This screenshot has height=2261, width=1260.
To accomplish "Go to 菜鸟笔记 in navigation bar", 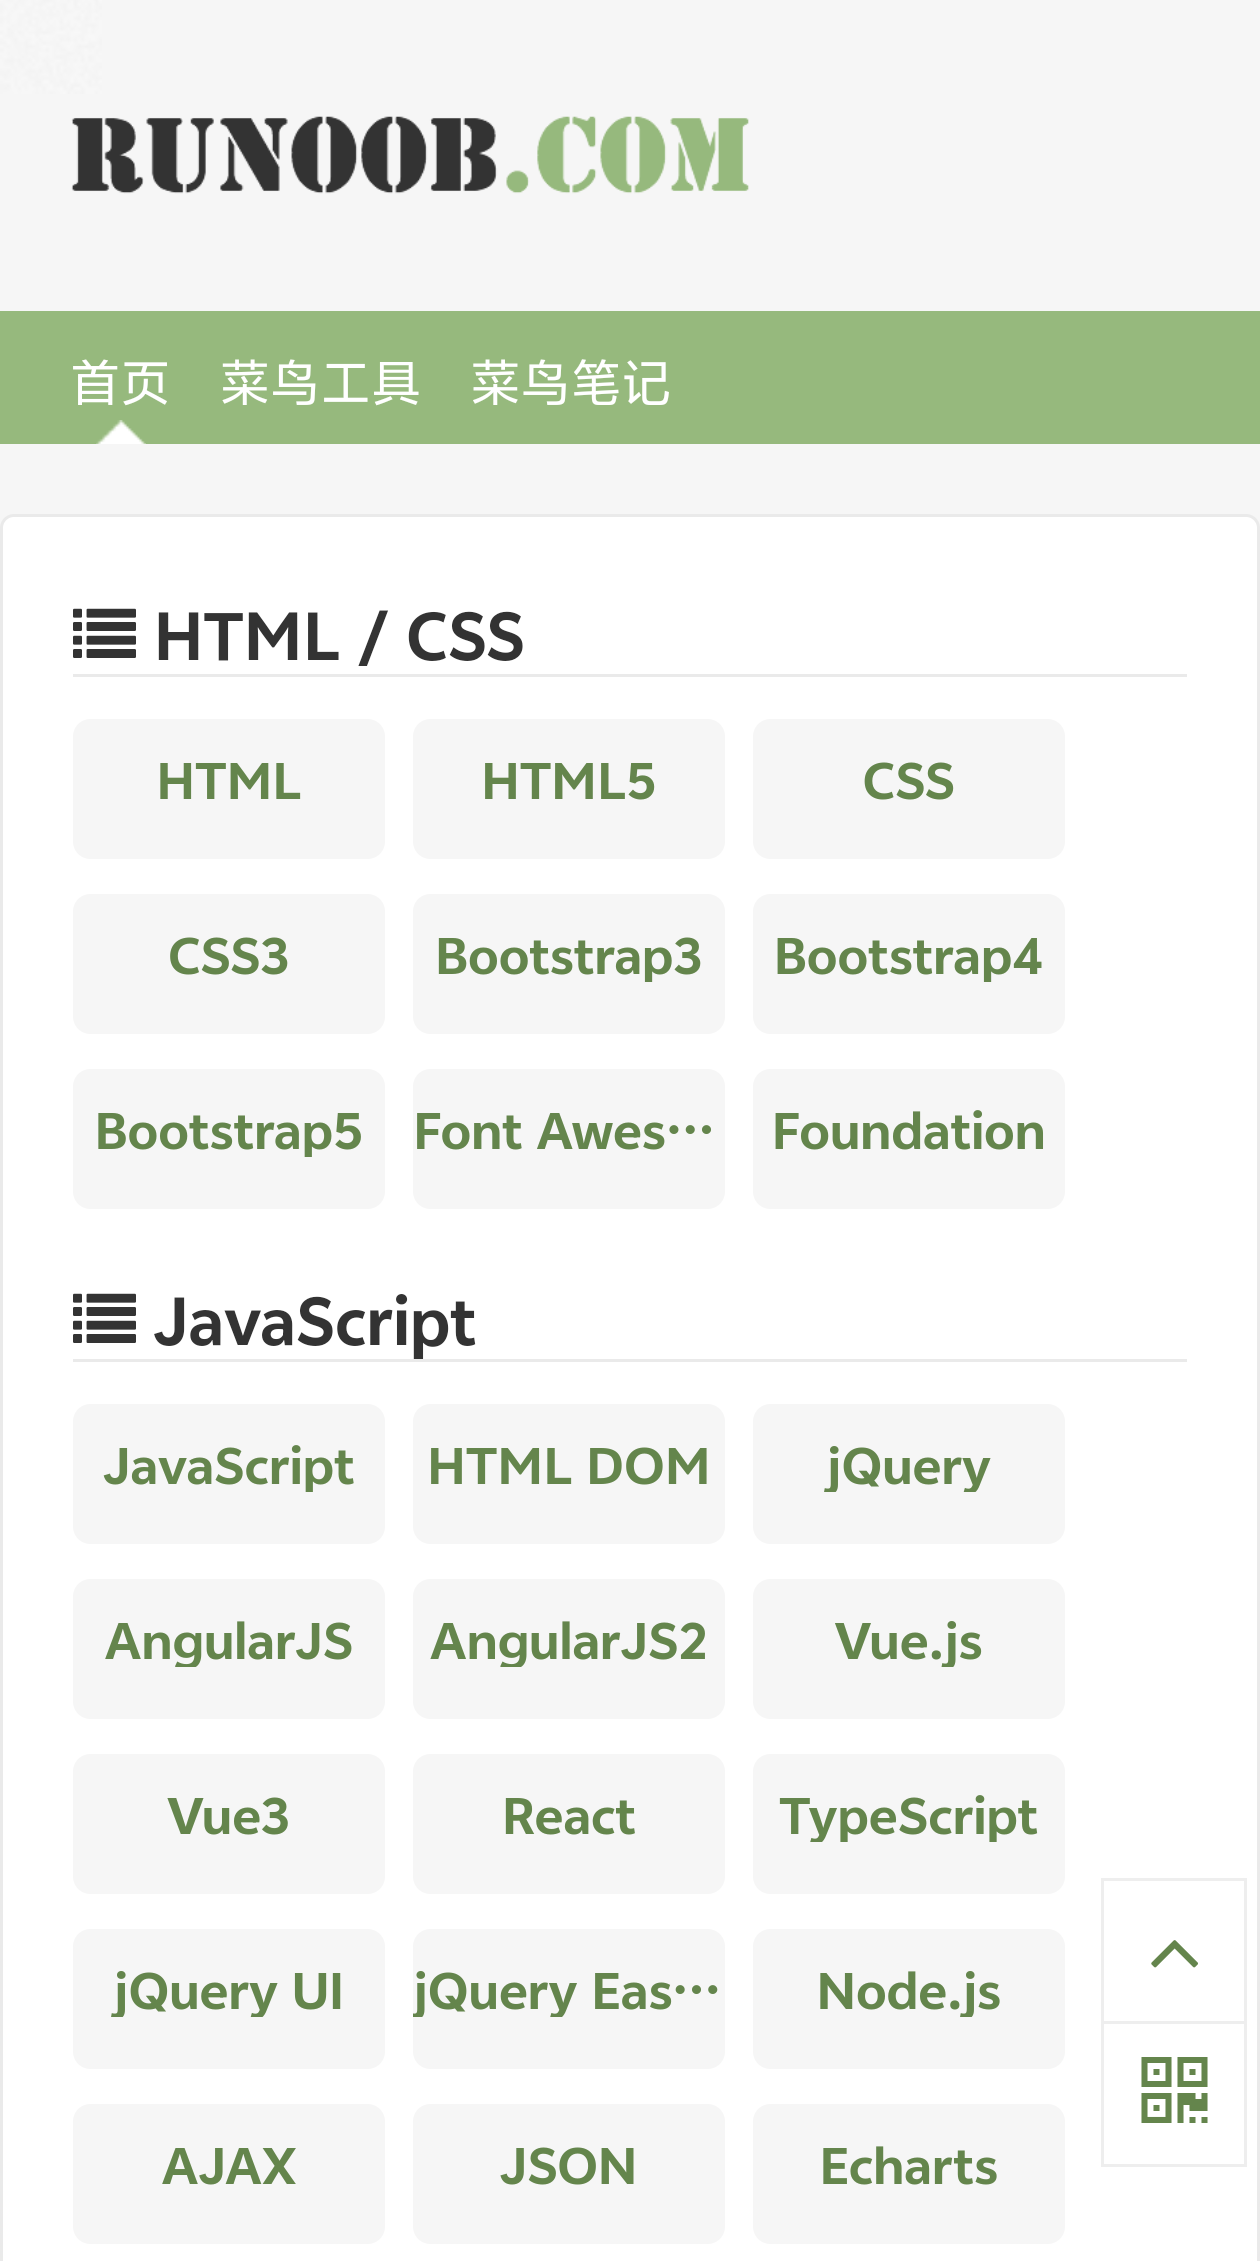I will click(x=570, y=383).
